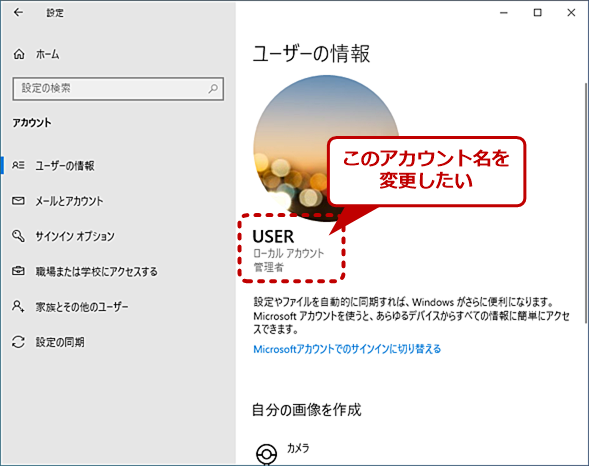Click the key sign-in options icon
Screen dimensions: 589x466
tap(18, 236)
